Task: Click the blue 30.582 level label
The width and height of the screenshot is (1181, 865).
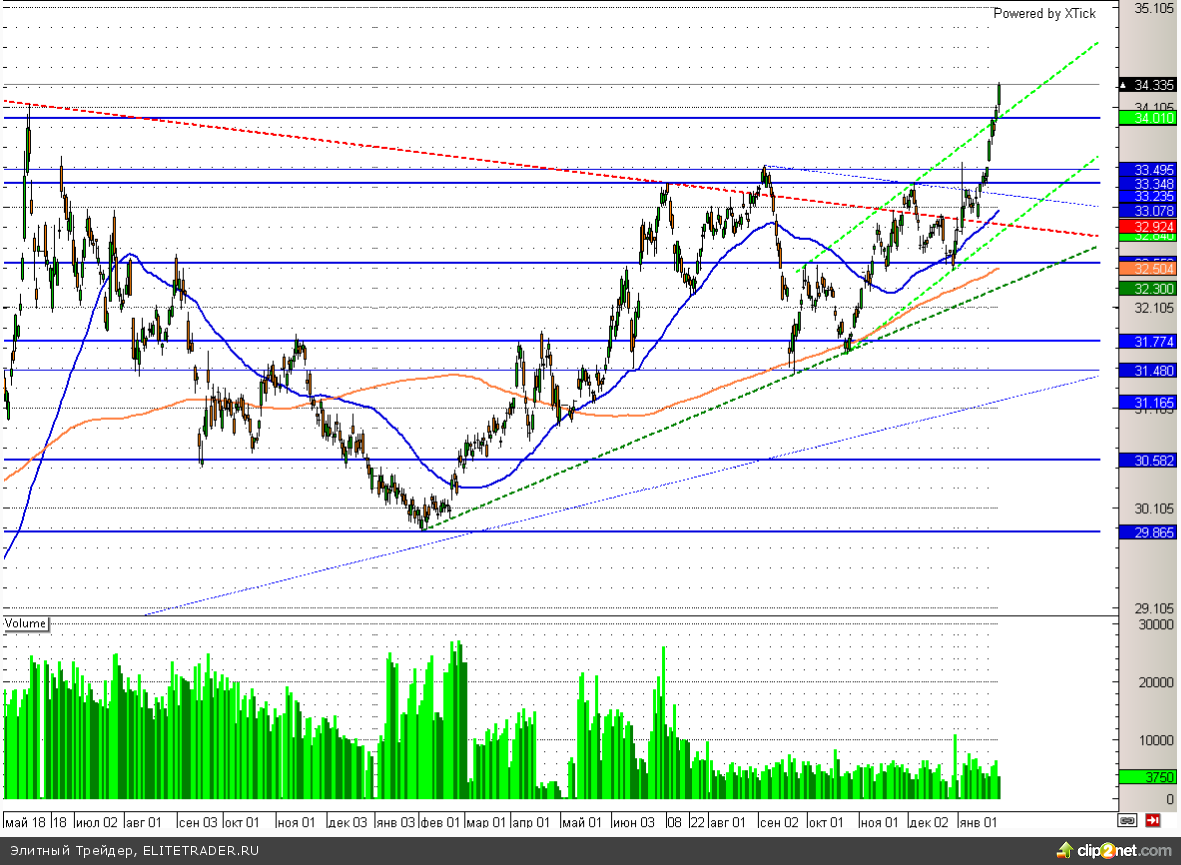Action: [1147, 460]
